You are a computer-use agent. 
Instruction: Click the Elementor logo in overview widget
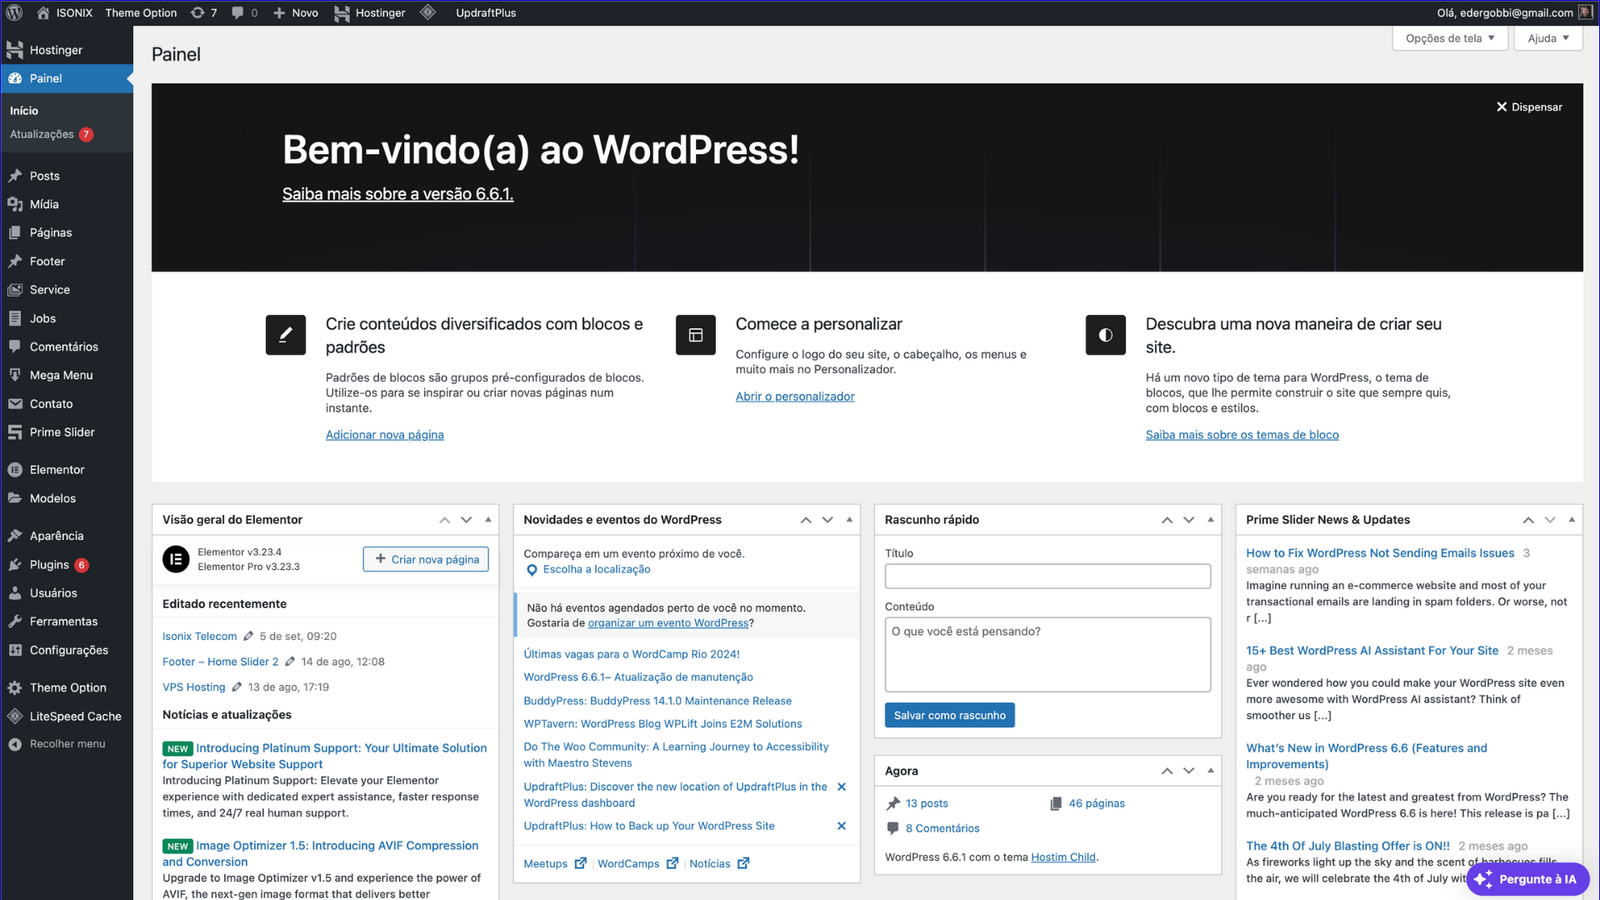[x=176, y=560]
